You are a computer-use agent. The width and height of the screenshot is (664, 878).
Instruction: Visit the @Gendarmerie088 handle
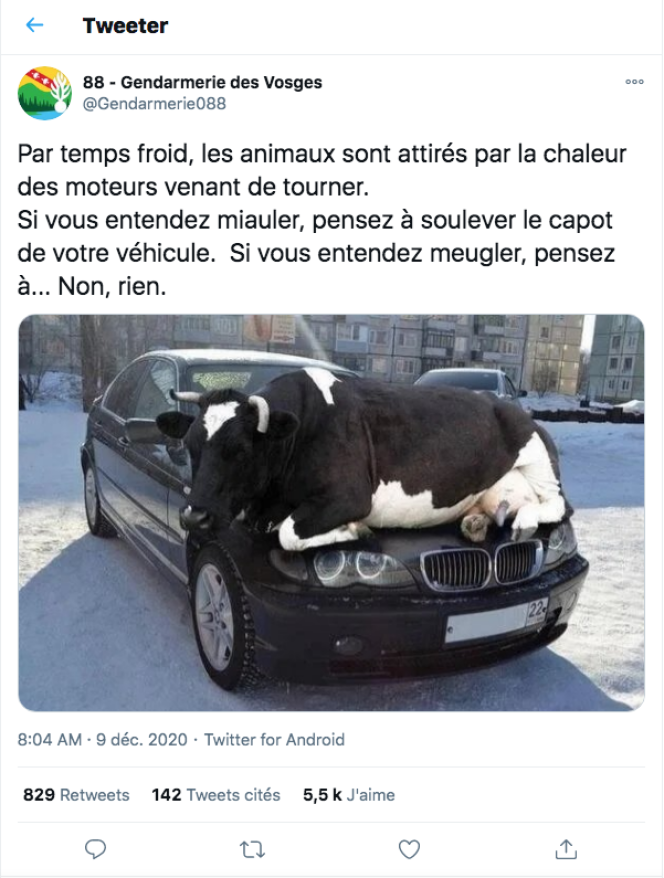155,104
